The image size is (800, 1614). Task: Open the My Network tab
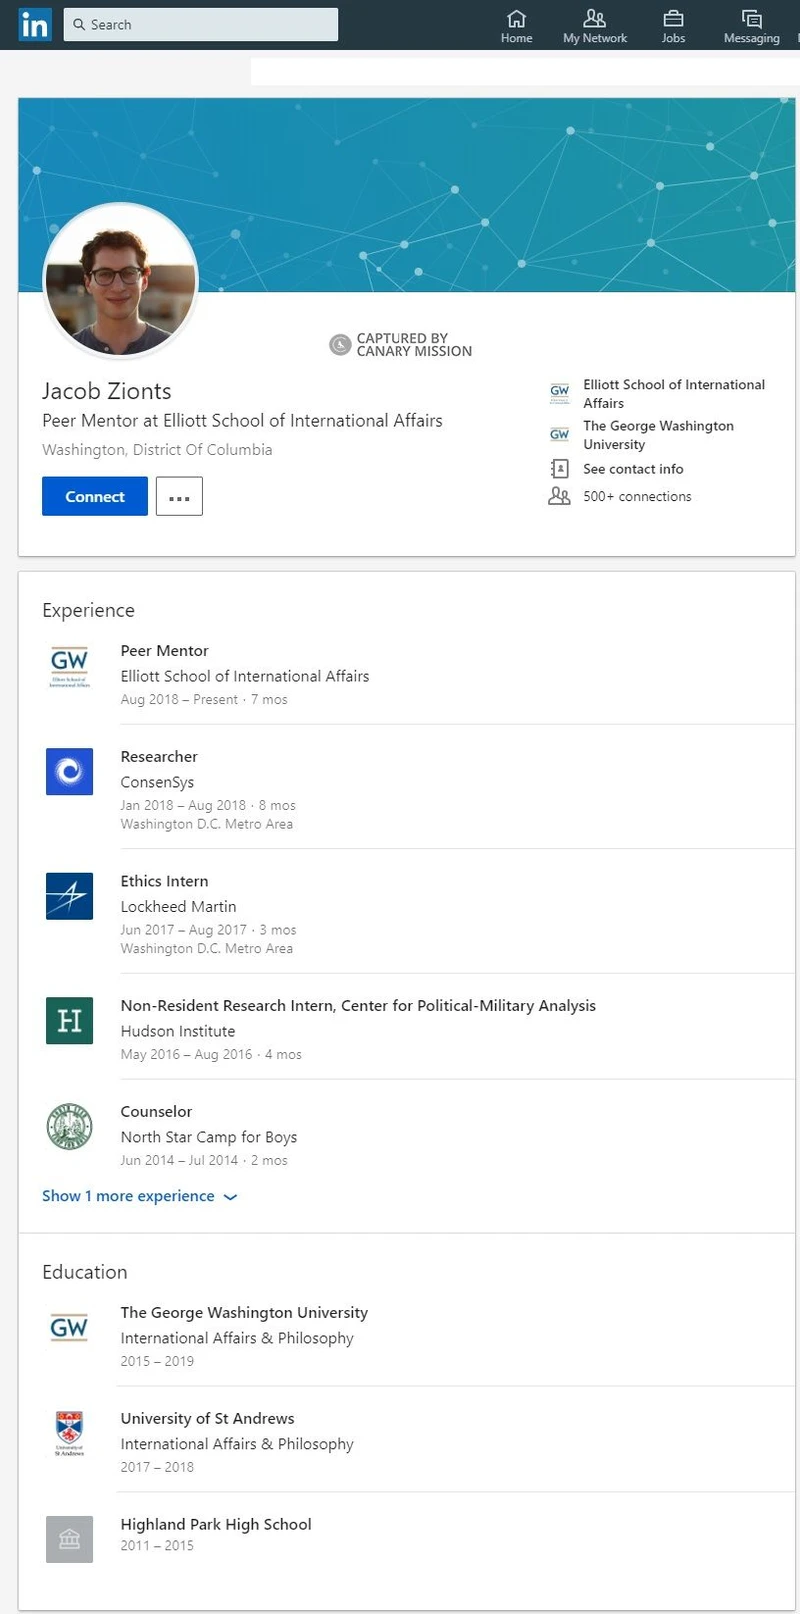tap(595, 26)
